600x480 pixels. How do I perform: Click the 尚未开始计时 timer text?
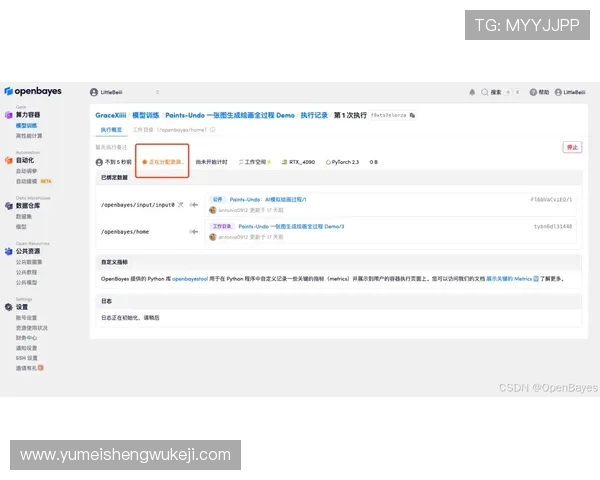coord(212,162)
